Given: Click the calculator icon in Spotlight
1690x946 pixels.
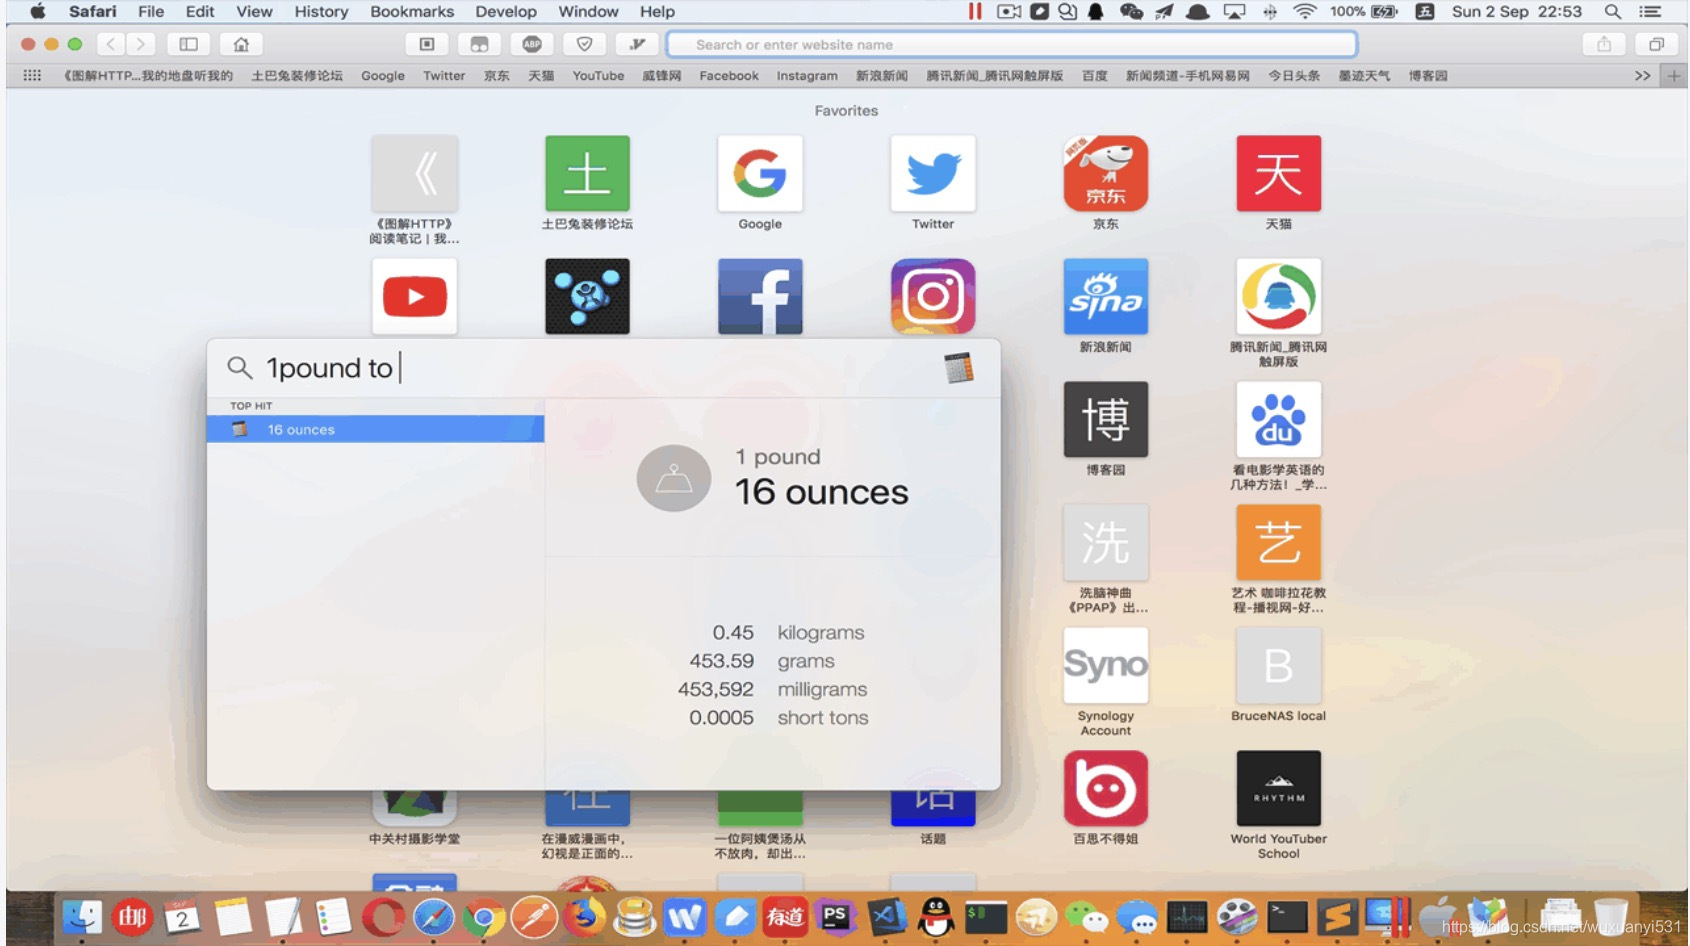Looking at the screenshot, I should tap(959, 368).
